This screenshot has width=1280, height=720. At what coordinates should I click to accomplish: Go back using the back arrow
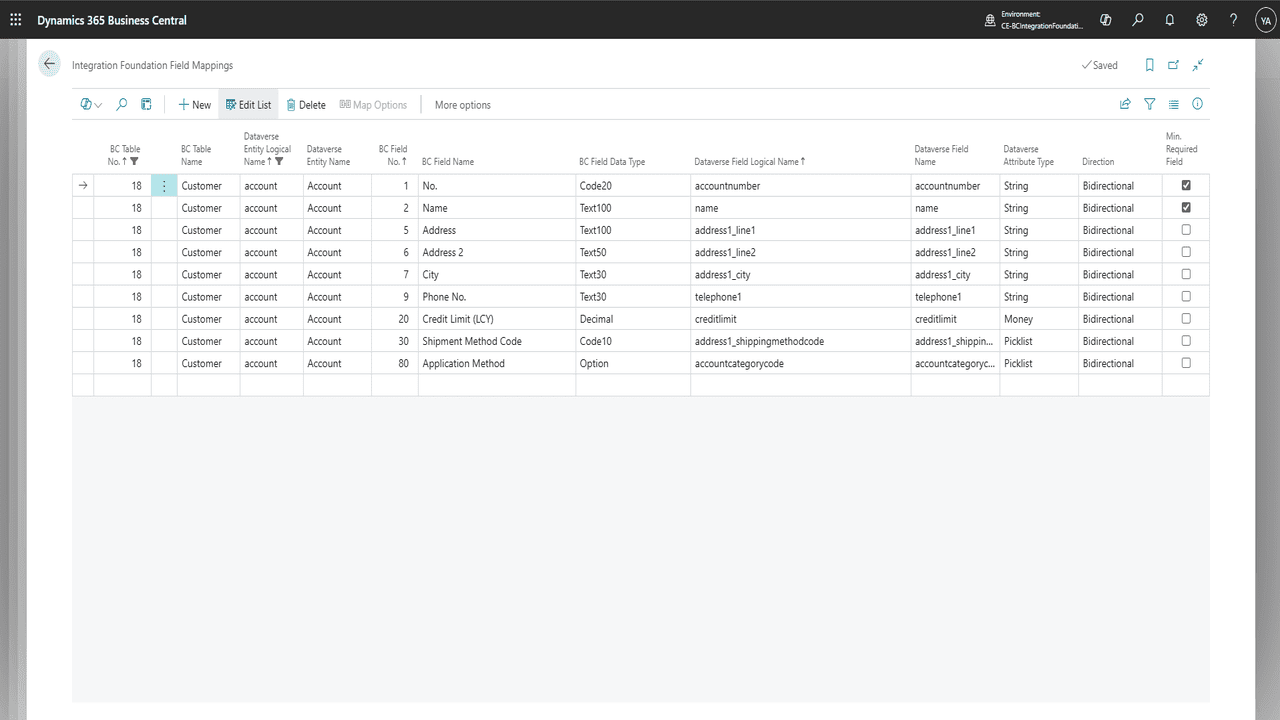(x=49, y=64)
